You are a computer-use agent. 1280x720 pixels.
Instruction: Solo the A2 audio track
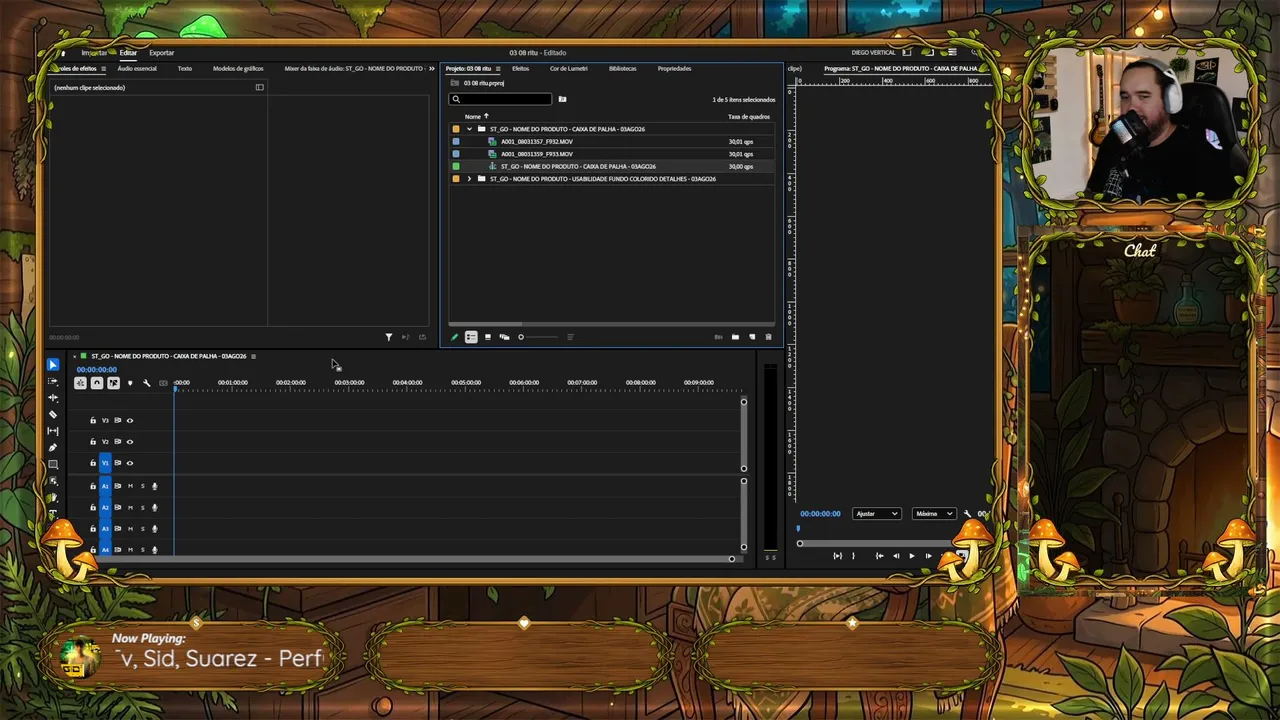(142, 507)
